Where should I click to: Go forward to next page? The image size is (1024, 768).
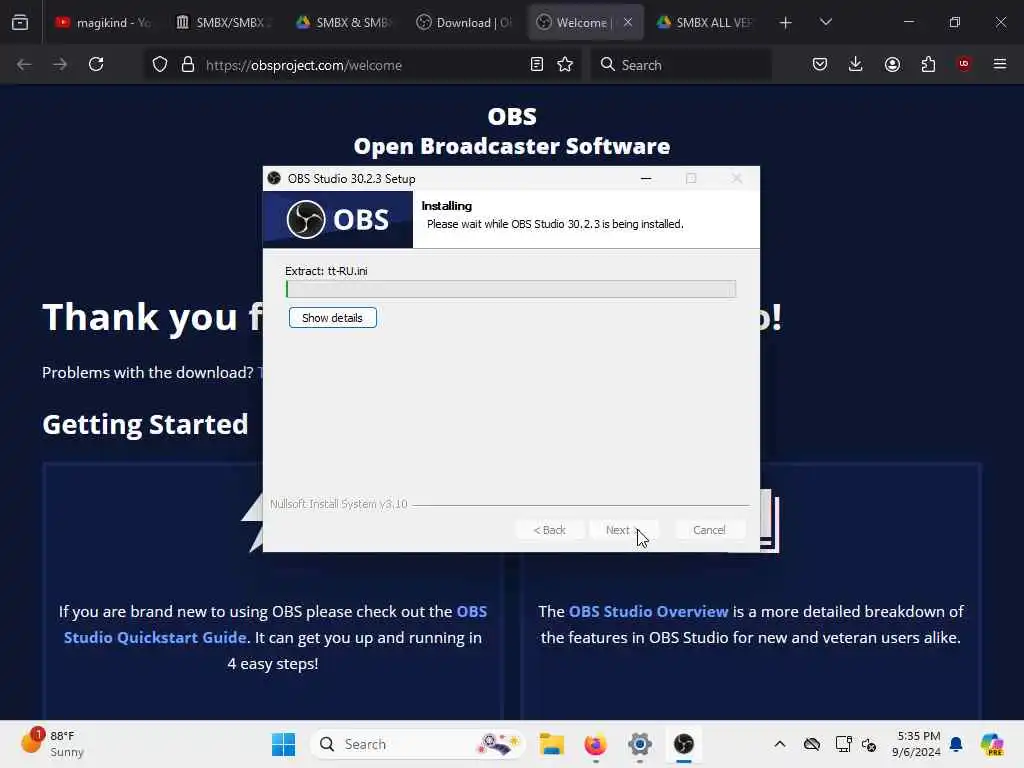tap(60, 65)
